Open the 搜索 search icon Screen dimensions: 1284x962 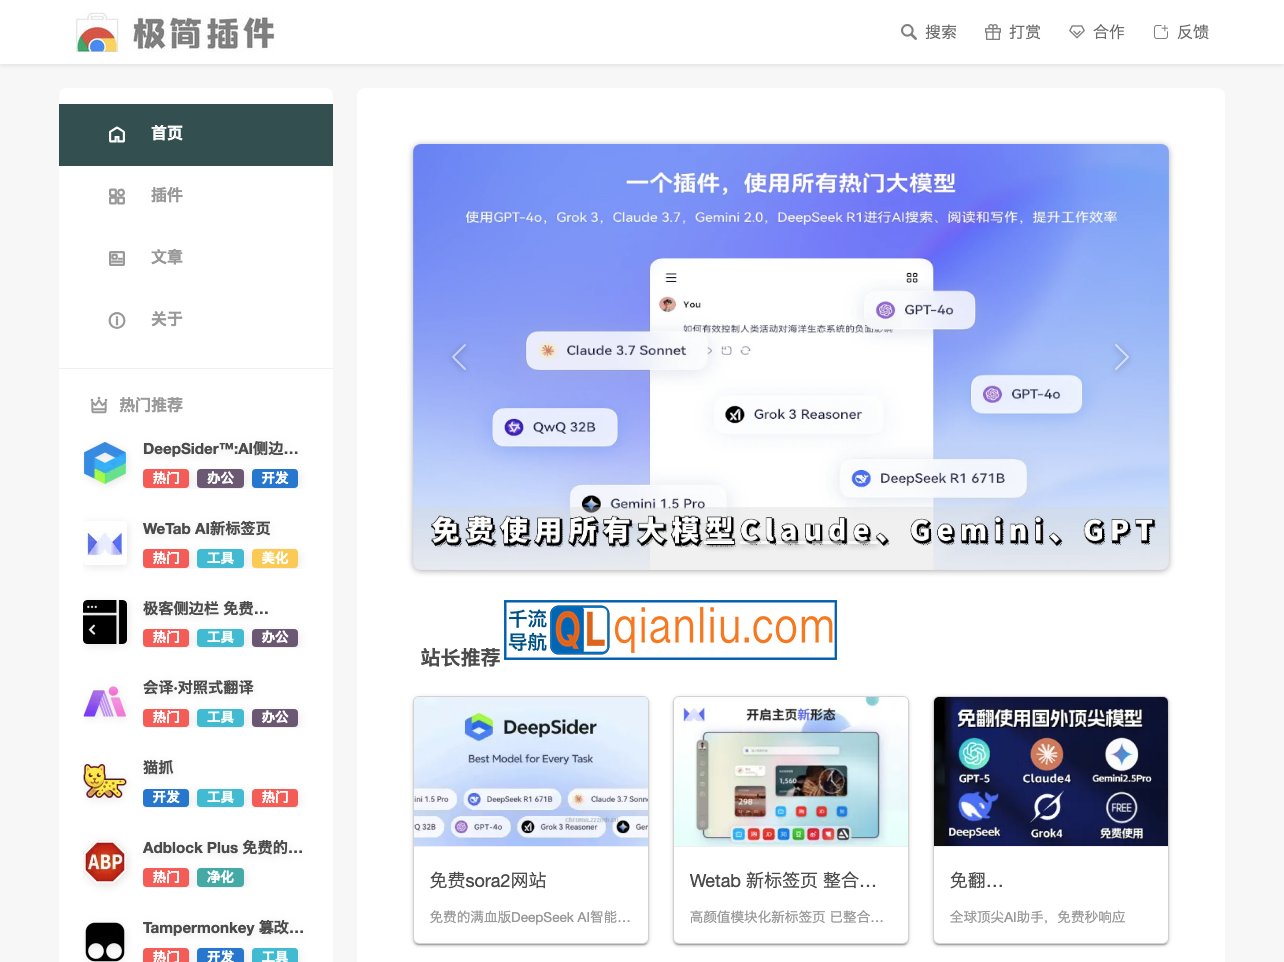906,31
